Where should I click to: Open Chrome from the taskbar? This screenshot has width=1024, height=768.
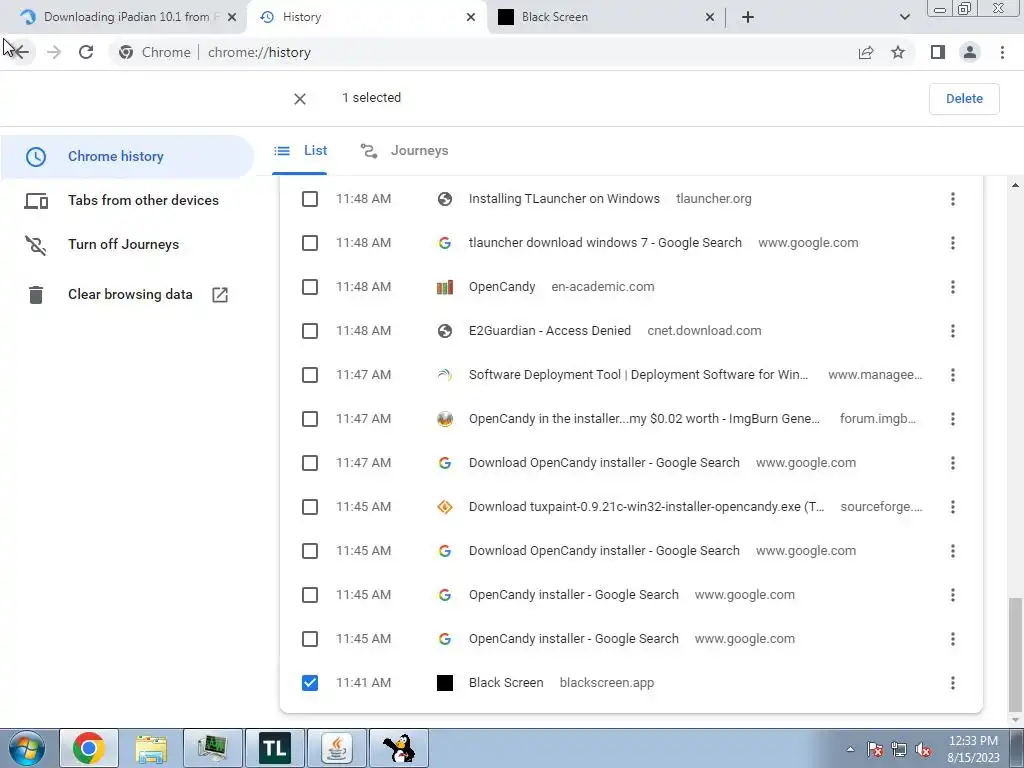tap(89, 748)
